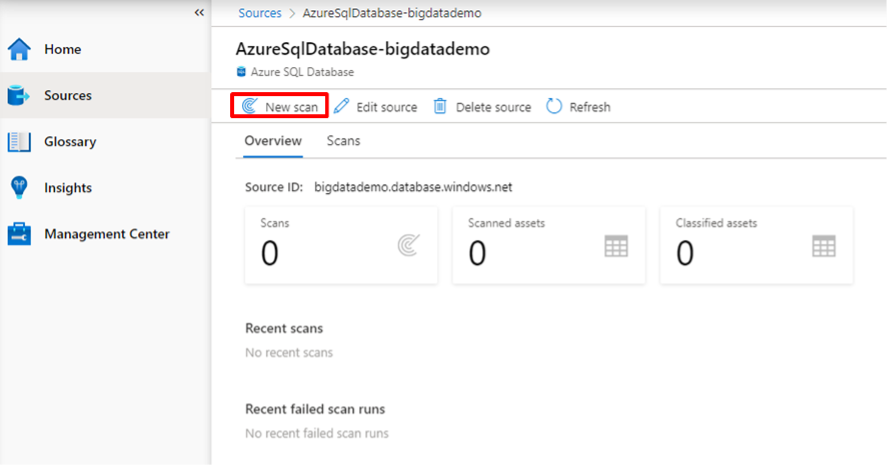Viewport: 889px width, 466px height.
Task: Click the Recent scans heading
Action: (284, 328)
